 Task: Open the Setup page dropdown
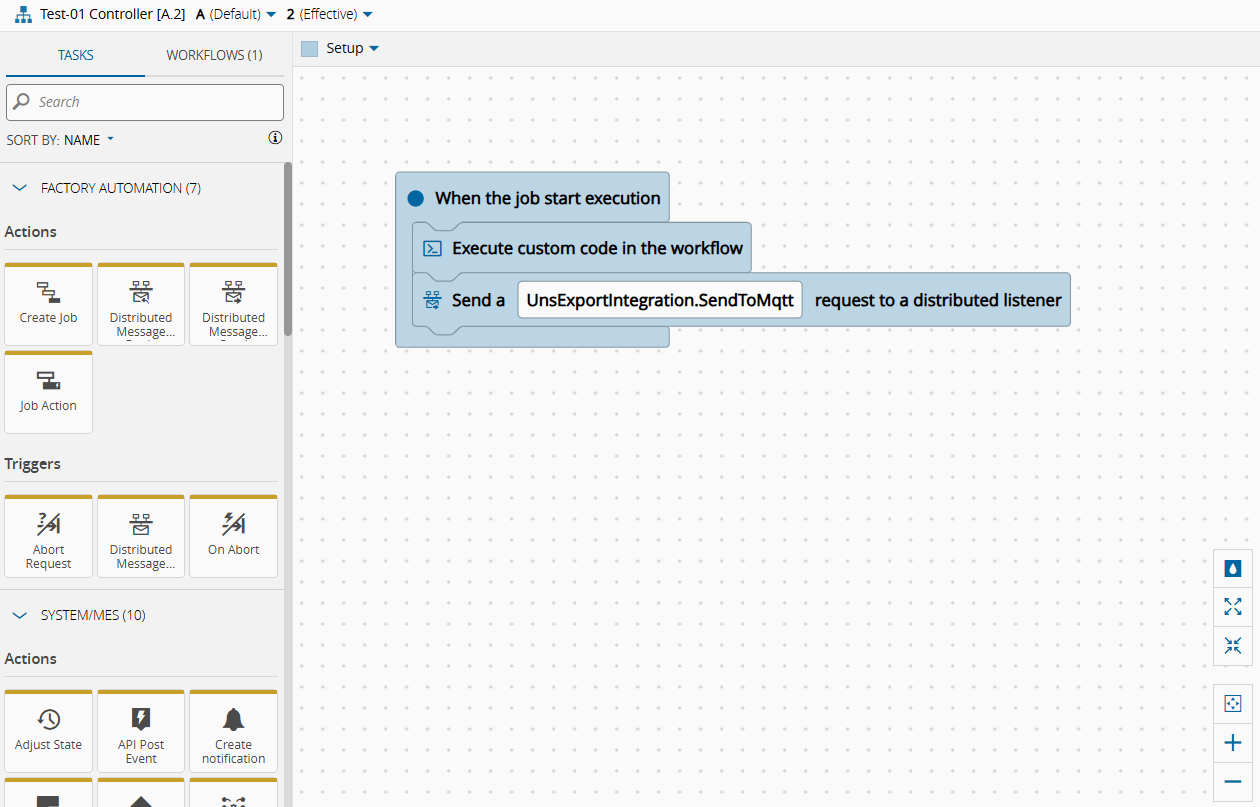click(352, 48)
